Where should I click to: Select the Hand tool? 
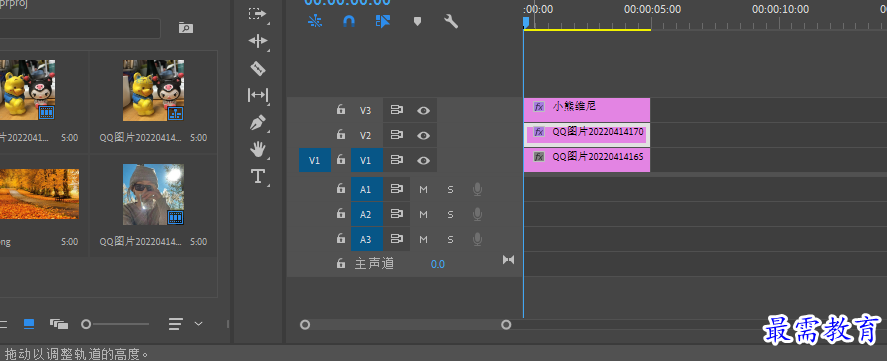[258, 149]
